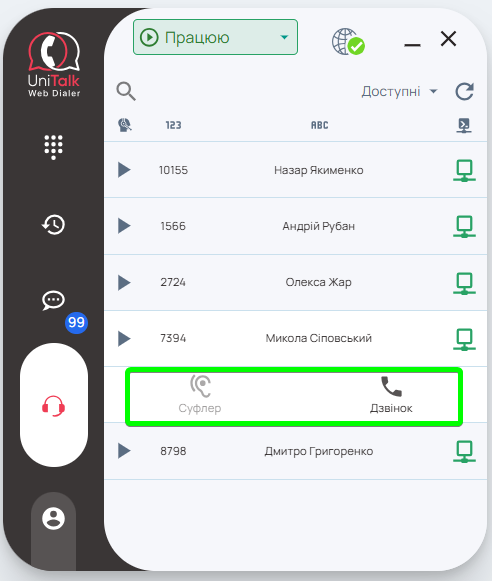This screenshot has width=492, height=581.
Task: Open chat messages with 99 badge
Action: pos(53,300)
